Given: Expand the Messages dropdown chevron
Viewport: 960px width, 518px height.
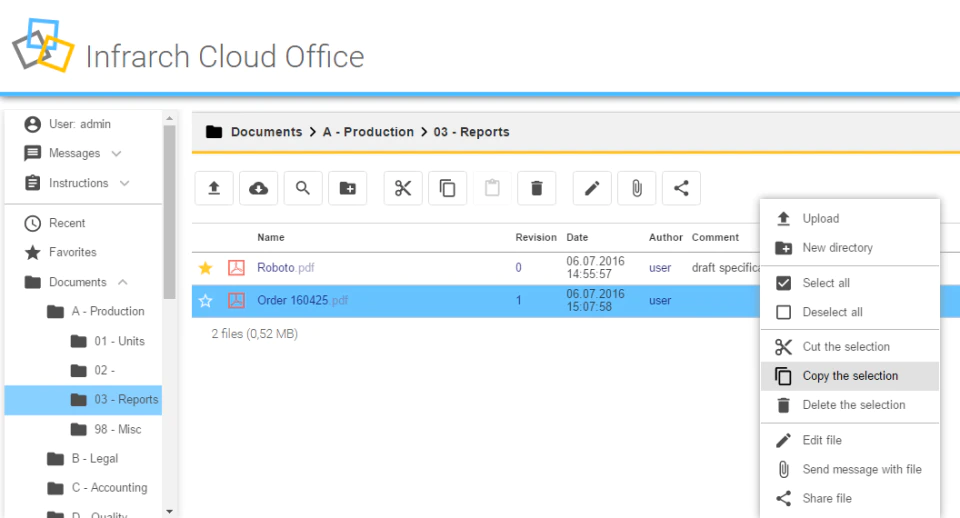Looking at the screenshot, I should 116,153.
